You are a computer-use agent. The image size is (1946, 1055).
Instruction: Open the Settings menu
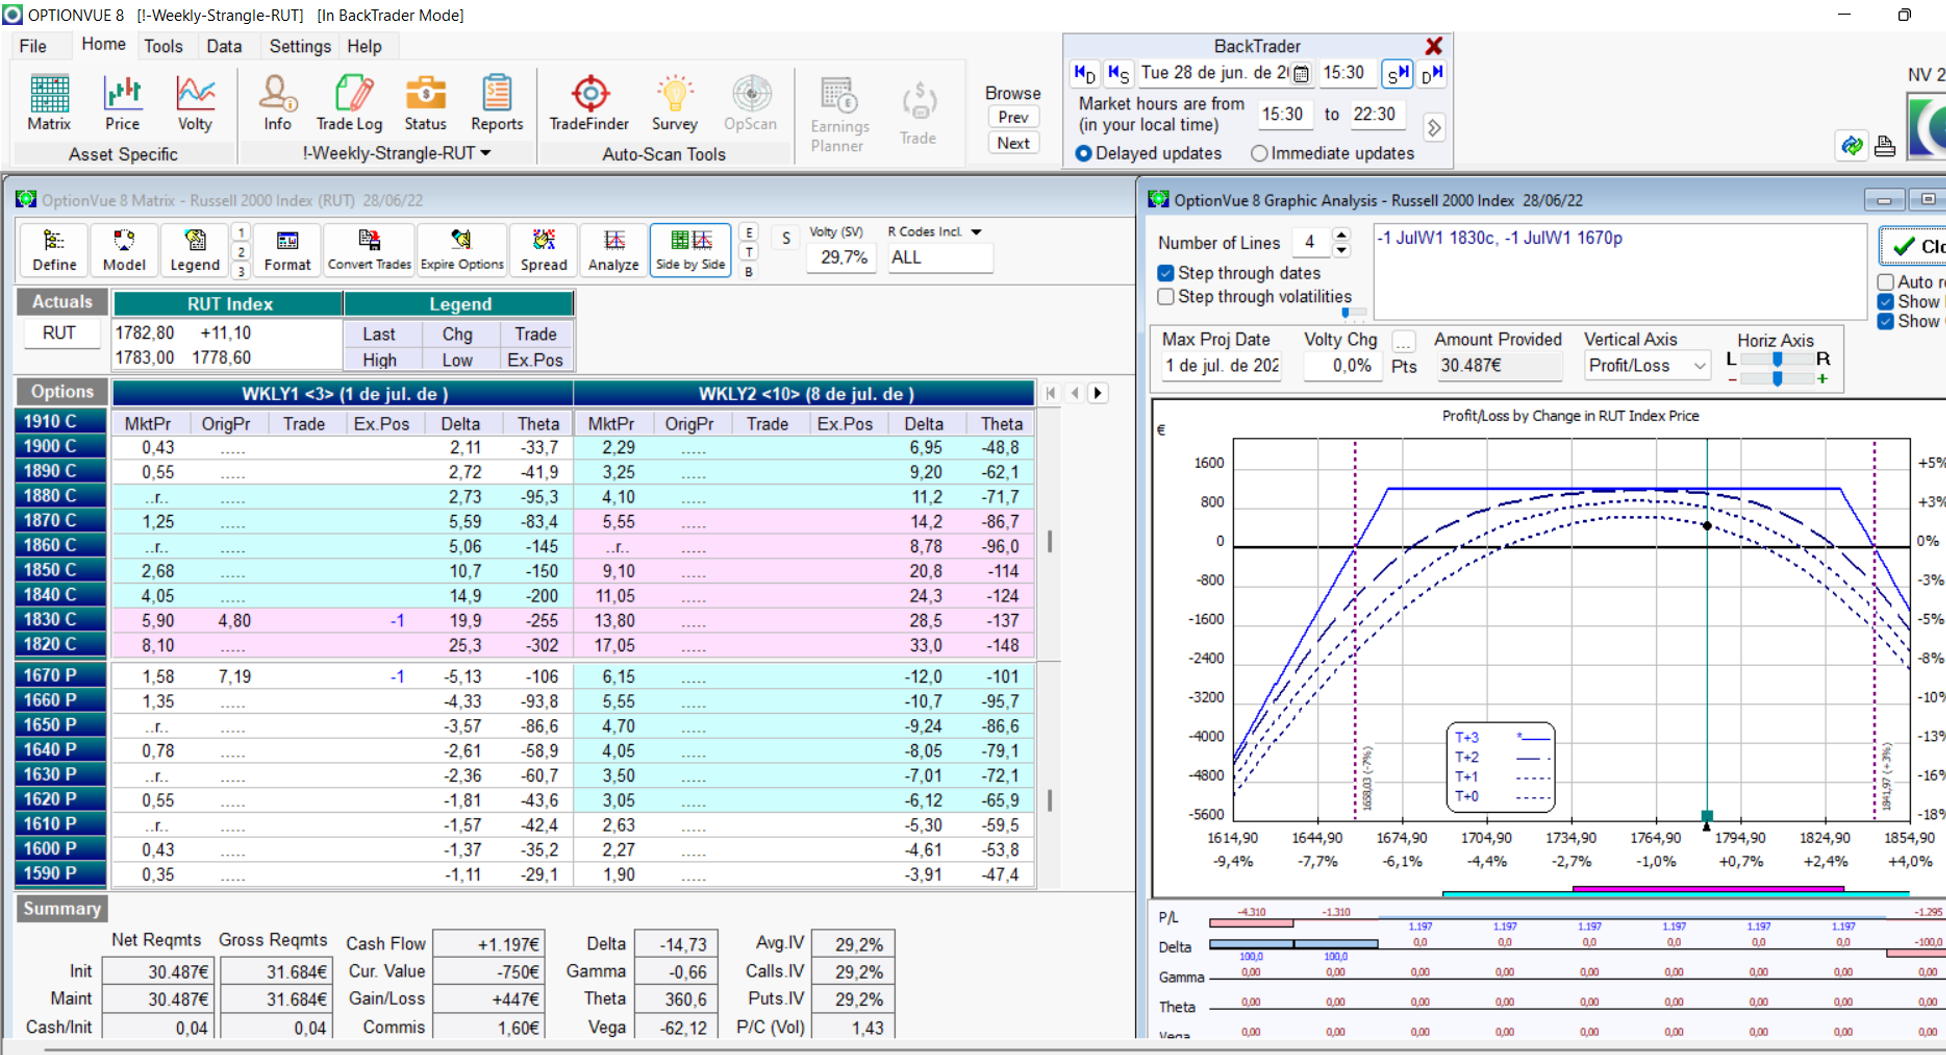[300, 46]
